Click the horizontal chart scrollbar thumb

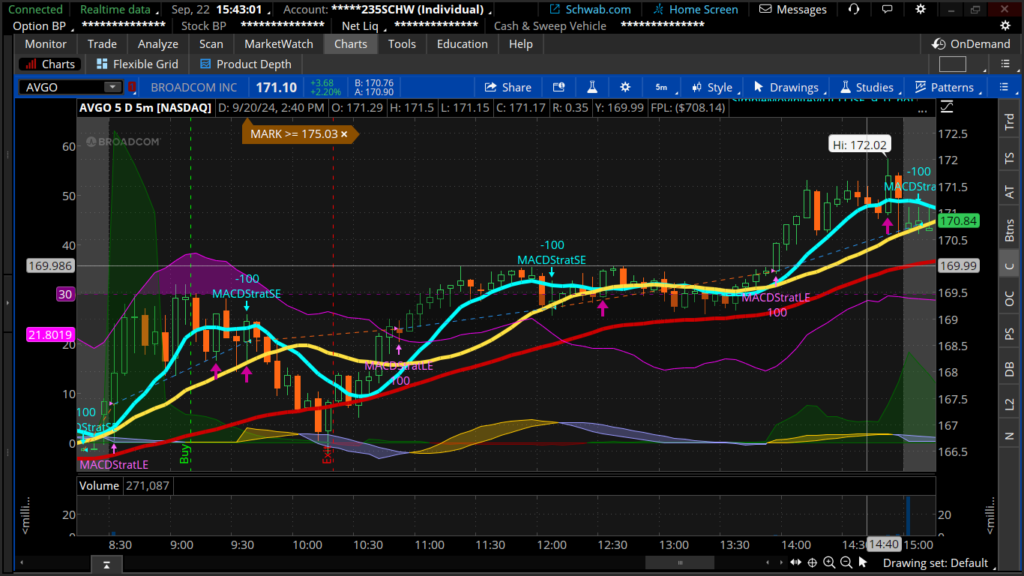[680, 562]
